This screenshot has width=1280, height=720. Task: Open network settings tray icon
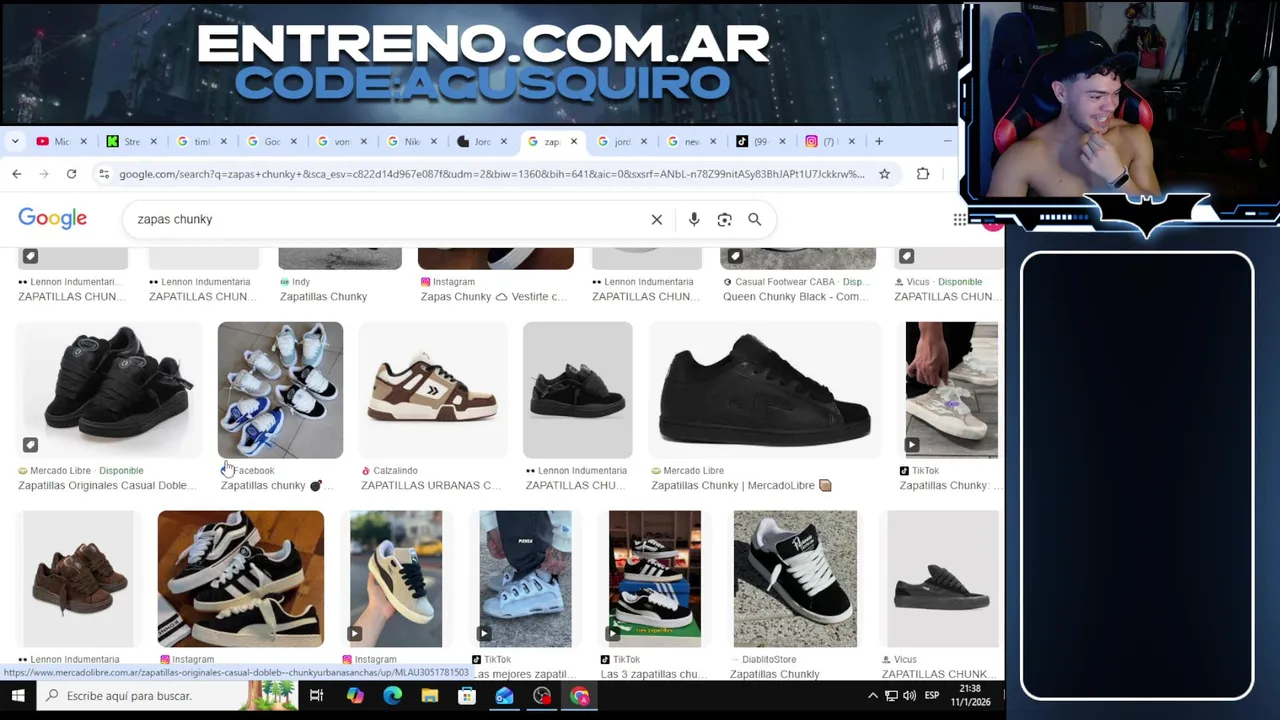point(891,696)
